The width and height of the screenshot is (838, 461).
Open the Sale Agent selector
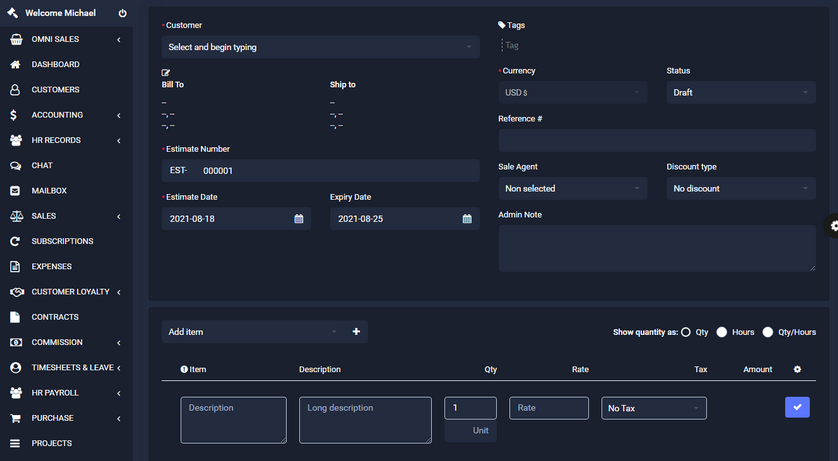572,188
